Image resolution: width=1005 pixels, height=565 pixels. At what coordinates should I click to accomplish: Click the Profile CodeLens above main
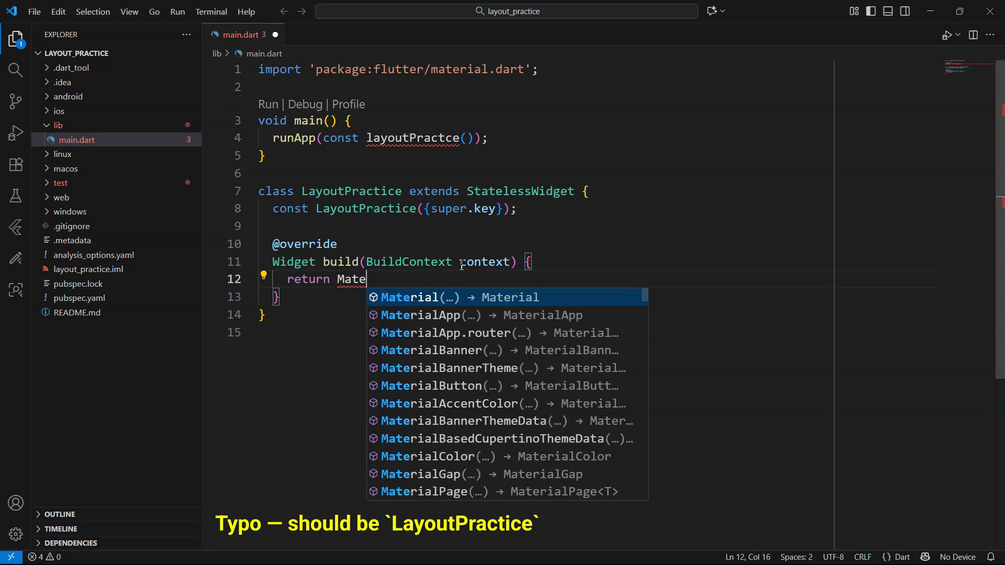pyautogui.click(x=349, y=104)
